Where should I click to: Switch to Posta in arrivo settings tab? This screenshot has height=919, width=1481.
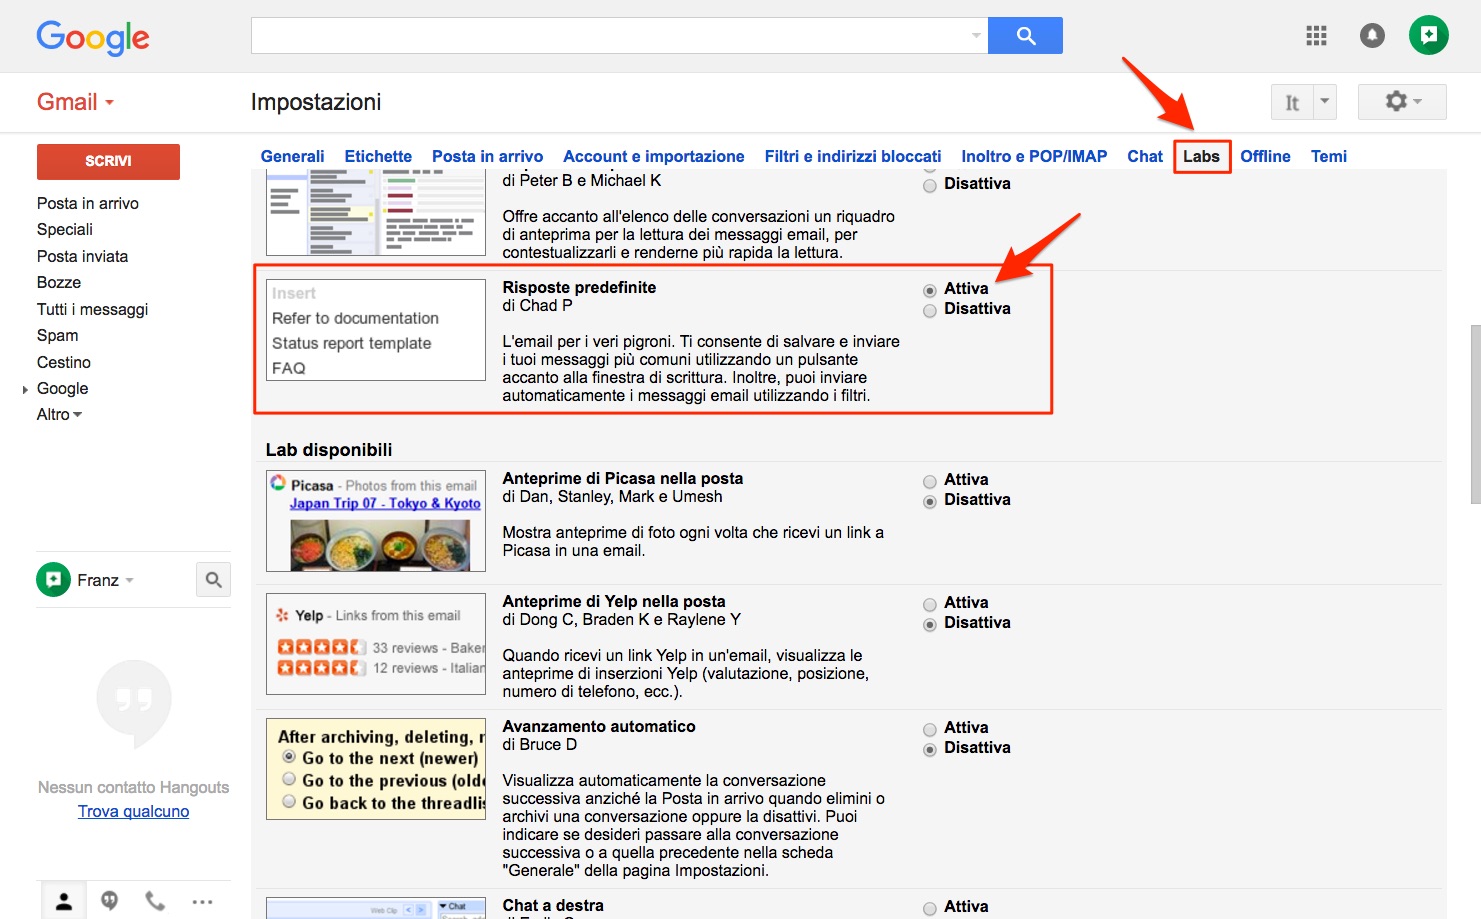click(487, 156)
